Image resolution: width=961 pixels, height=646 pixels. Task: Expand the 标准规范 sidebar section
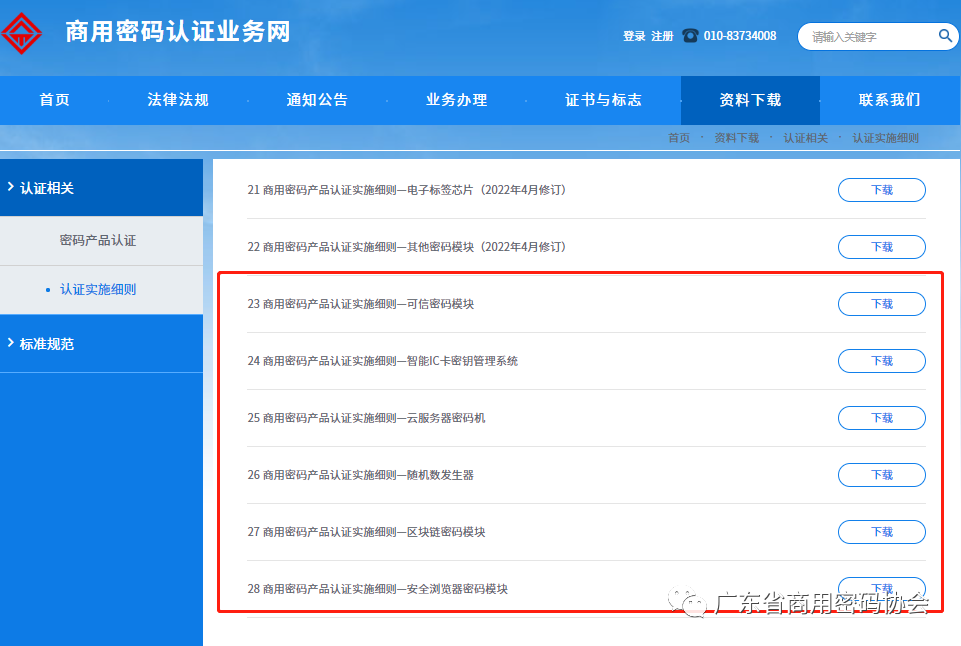click(47, 344)
